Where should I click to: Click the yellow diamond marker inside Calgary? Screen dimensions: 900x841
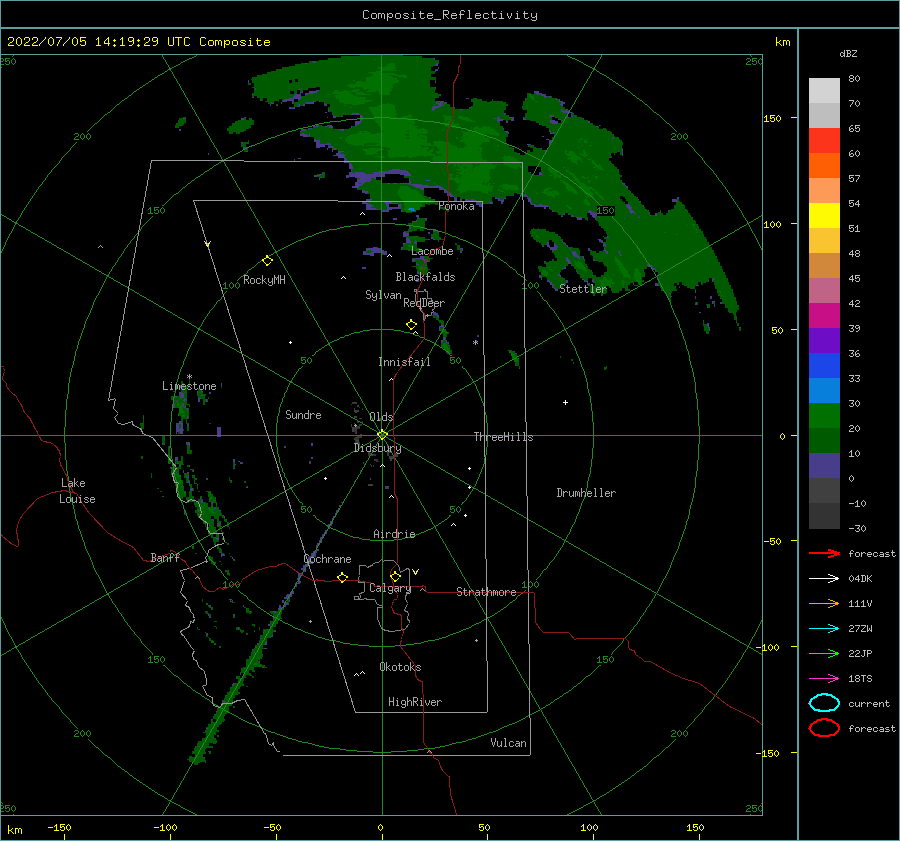click(395, 576)
